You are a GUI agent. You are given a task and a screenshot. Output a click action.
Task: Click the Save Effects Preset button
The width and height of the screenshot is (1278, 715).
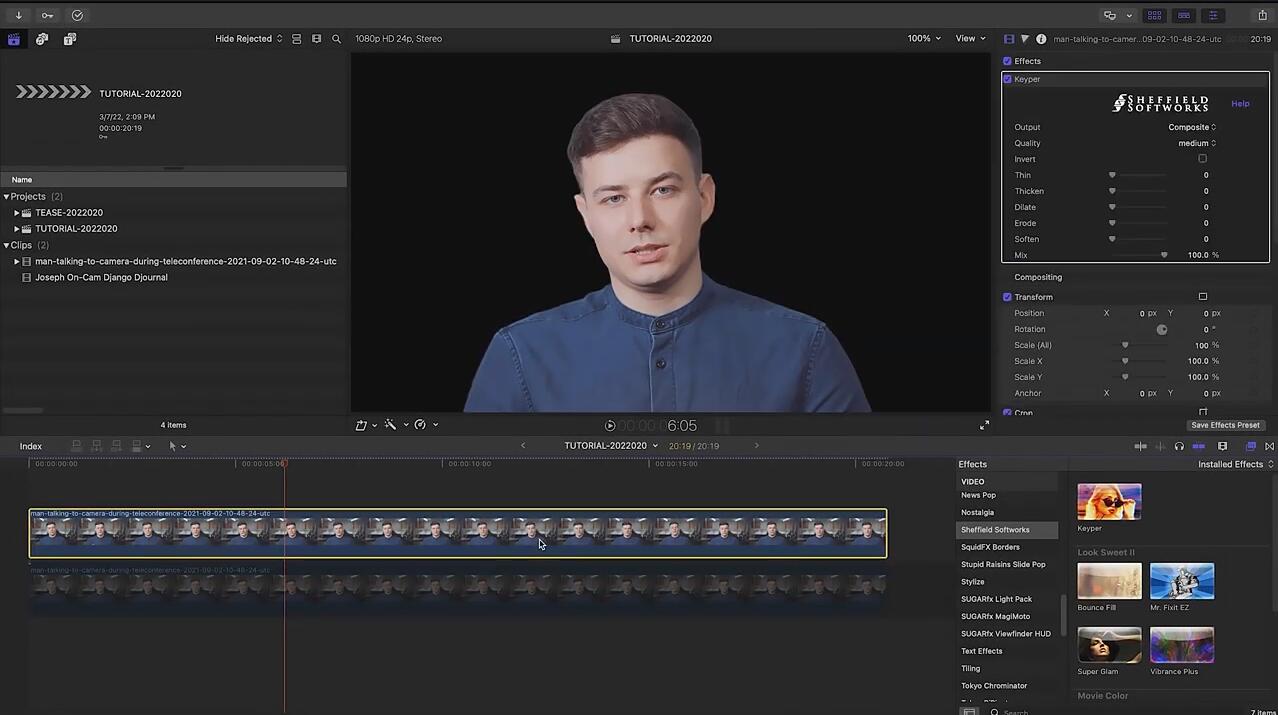(x=1225, y=425)
